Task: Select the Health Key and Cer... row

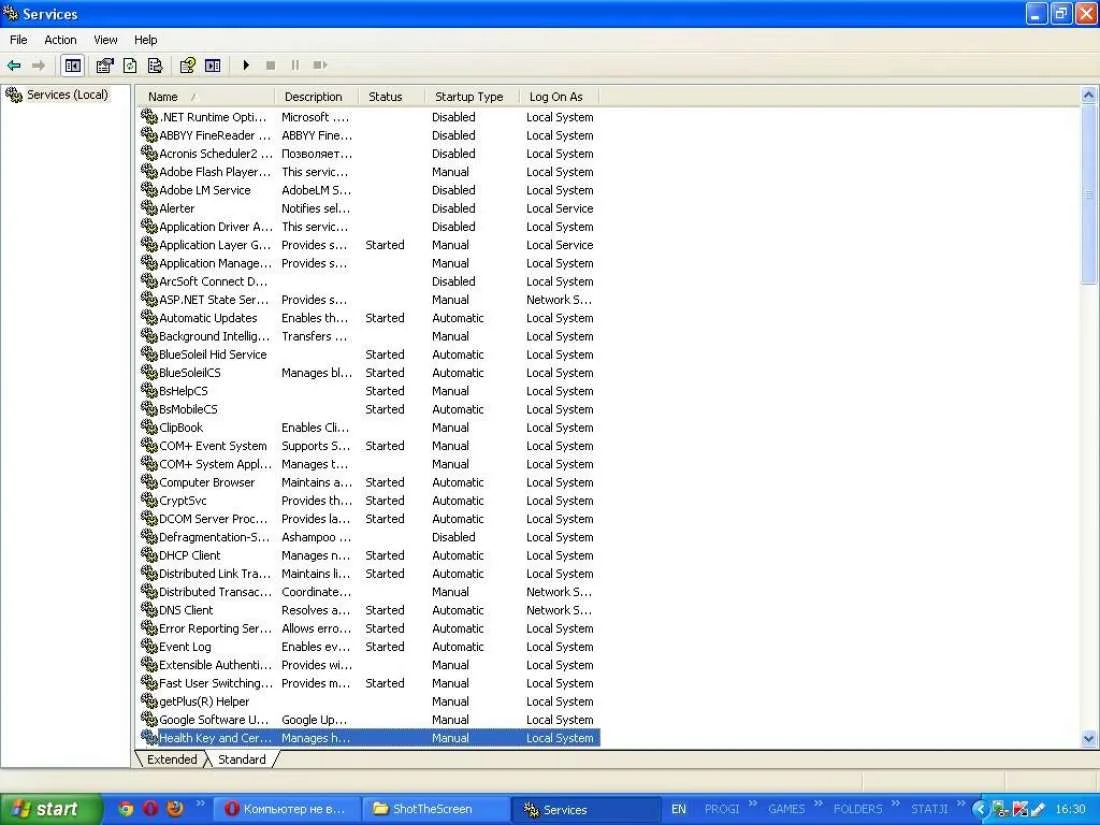Action: point(370,738)
